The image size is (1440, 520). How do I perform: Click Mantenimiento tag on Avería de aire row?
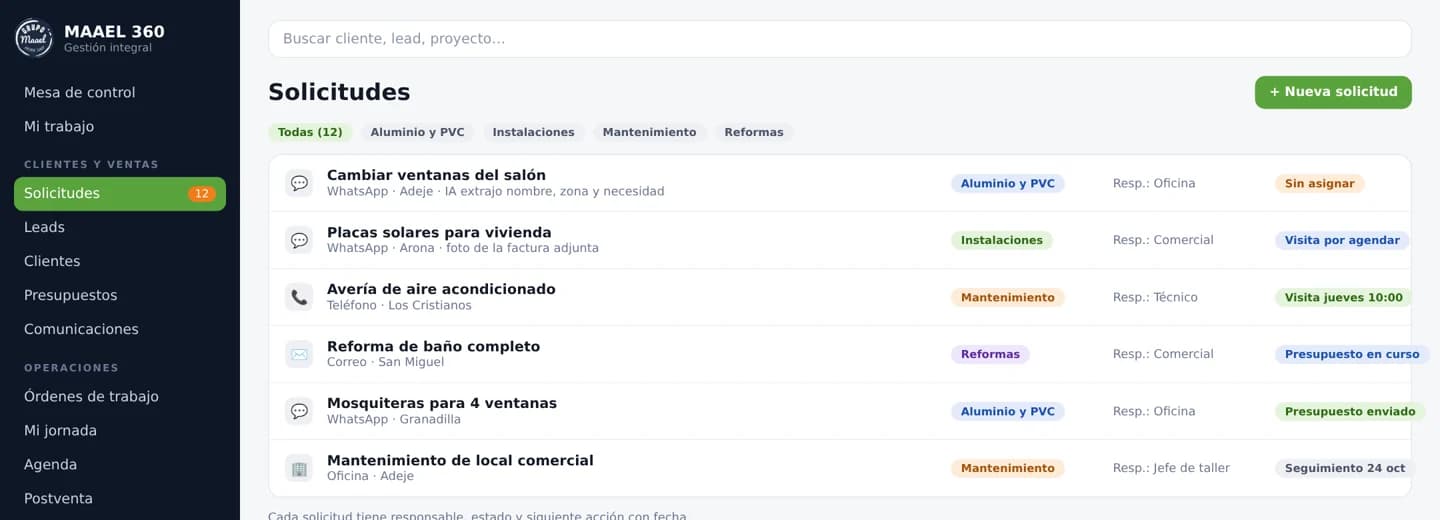(1007, 298)
